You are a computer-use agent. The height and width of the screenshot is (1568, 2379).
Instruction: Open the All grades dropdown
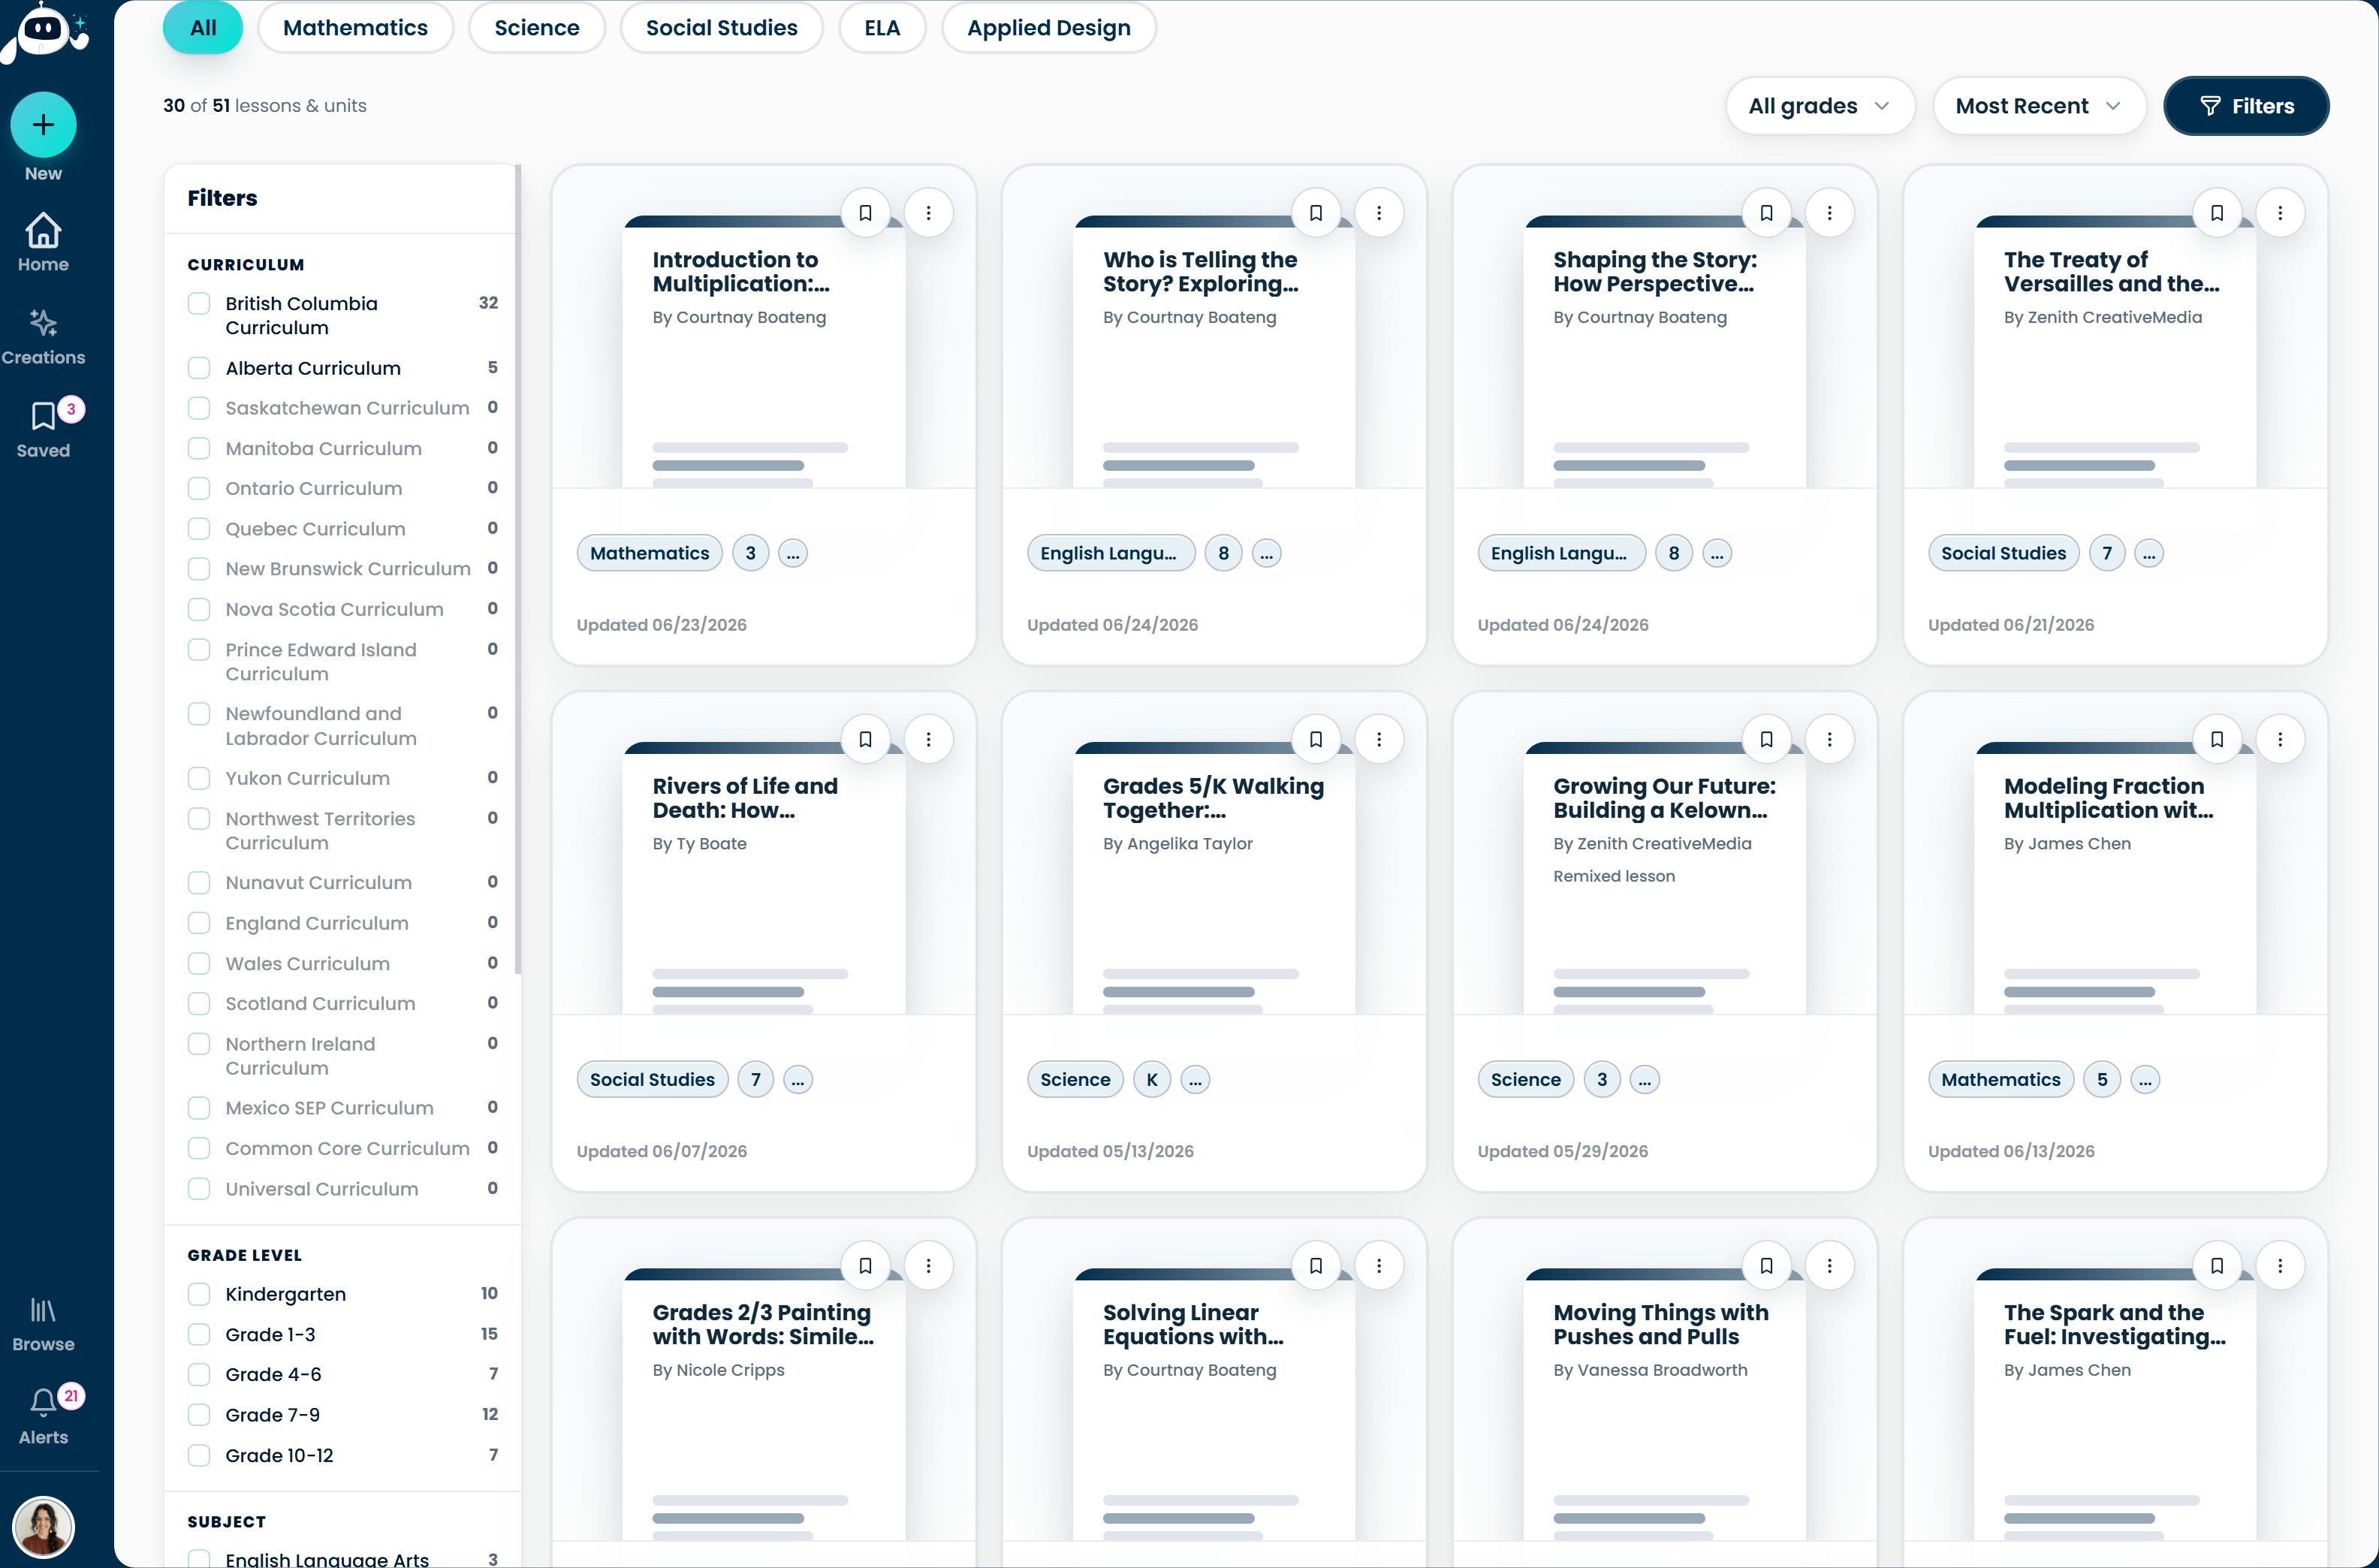(1819, 106)
